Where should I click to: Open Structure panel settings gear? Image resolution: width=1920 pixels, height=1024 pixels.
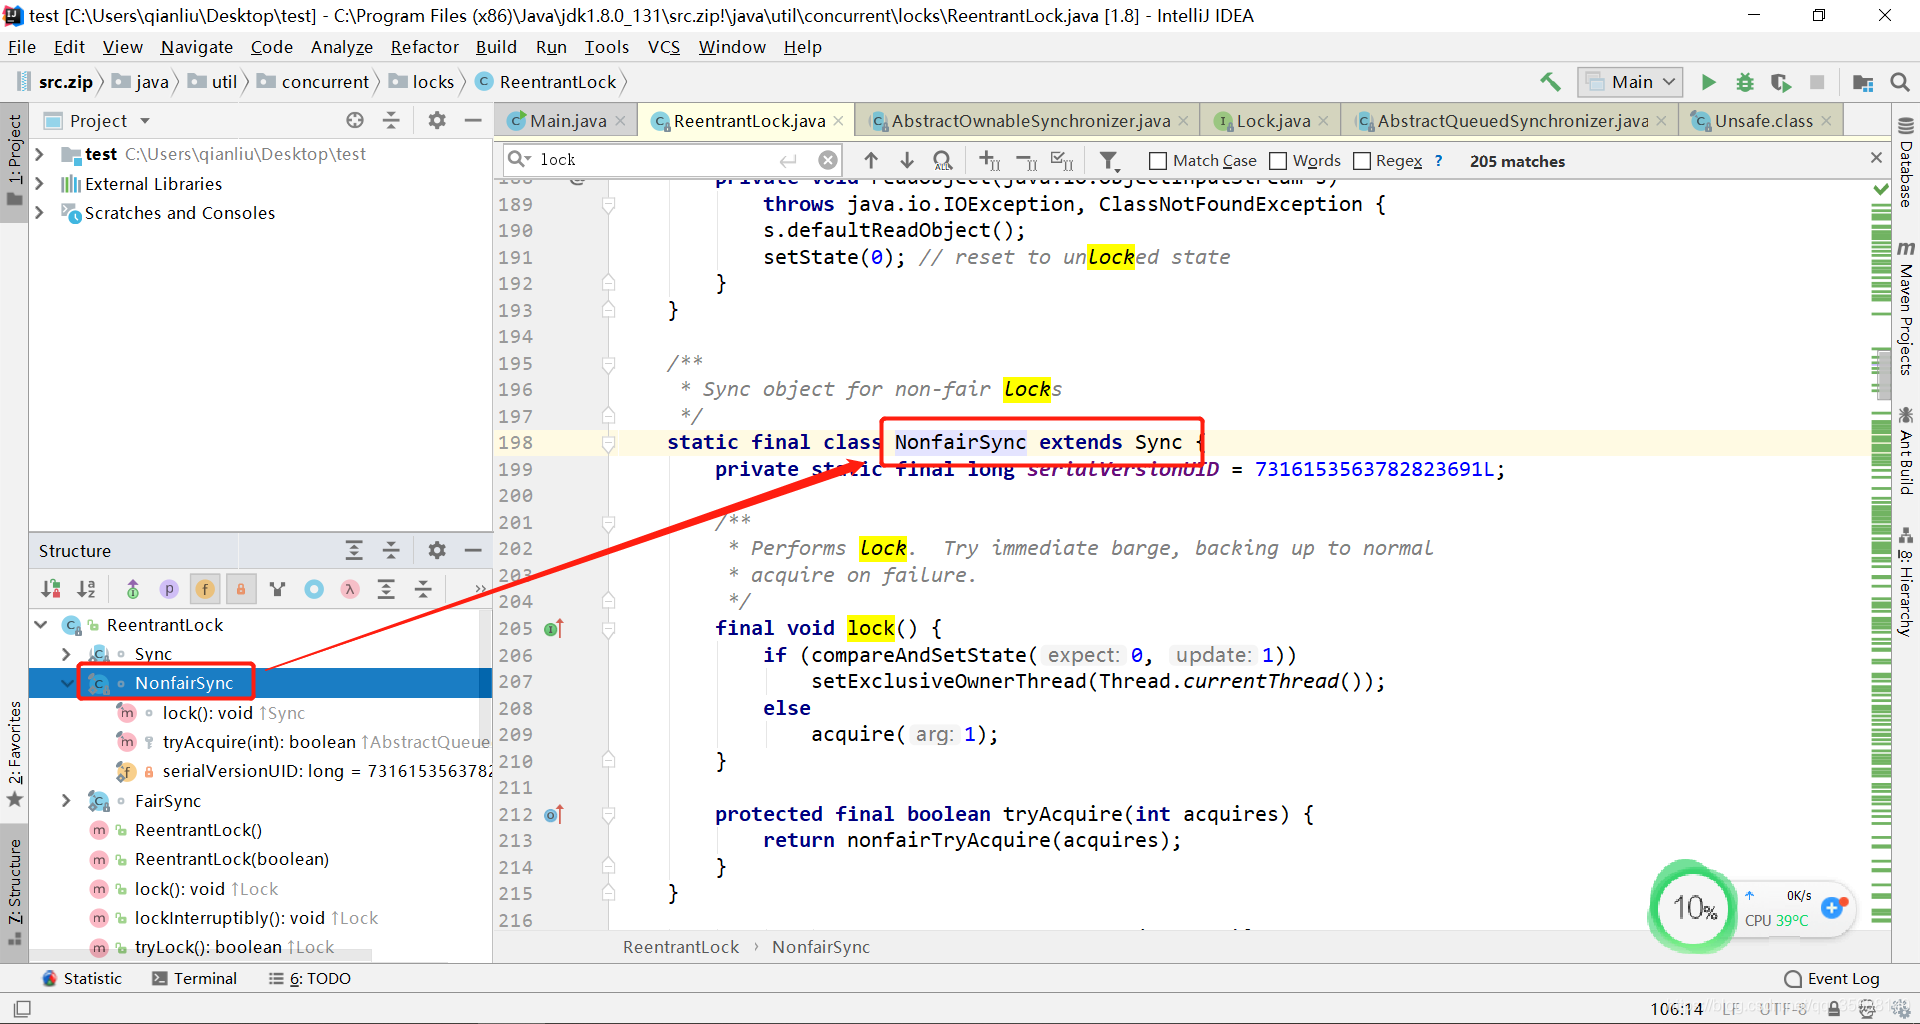(437, 550)
